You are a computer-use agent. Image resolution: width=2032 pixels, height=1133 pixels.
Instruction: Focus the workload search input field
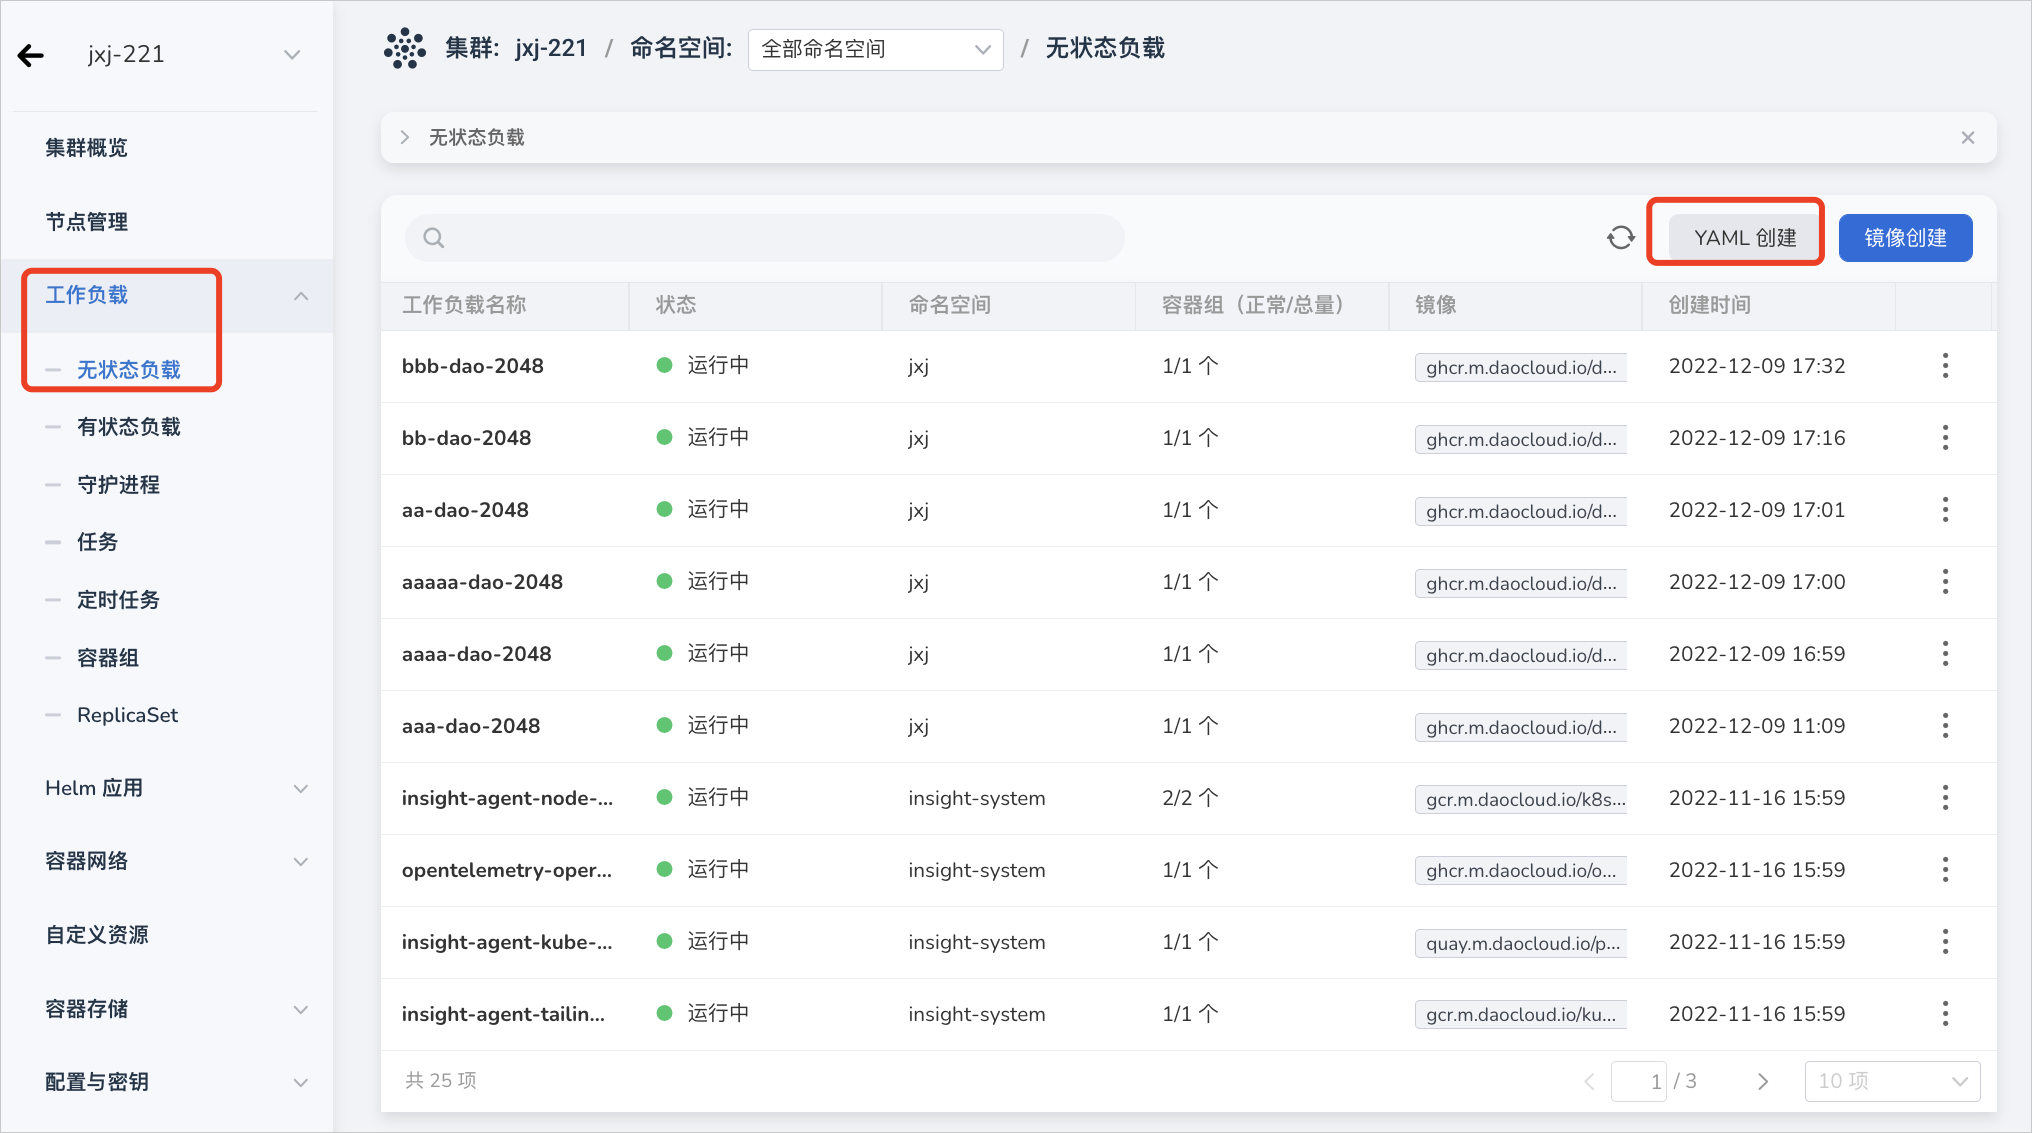[765, 238]
